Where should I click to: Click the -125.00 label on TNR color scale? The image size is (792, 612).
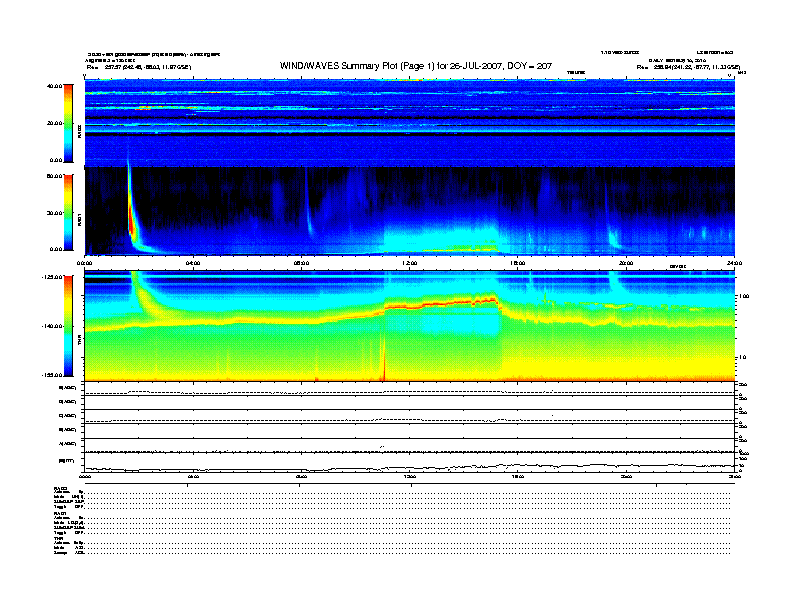[53, 277]
